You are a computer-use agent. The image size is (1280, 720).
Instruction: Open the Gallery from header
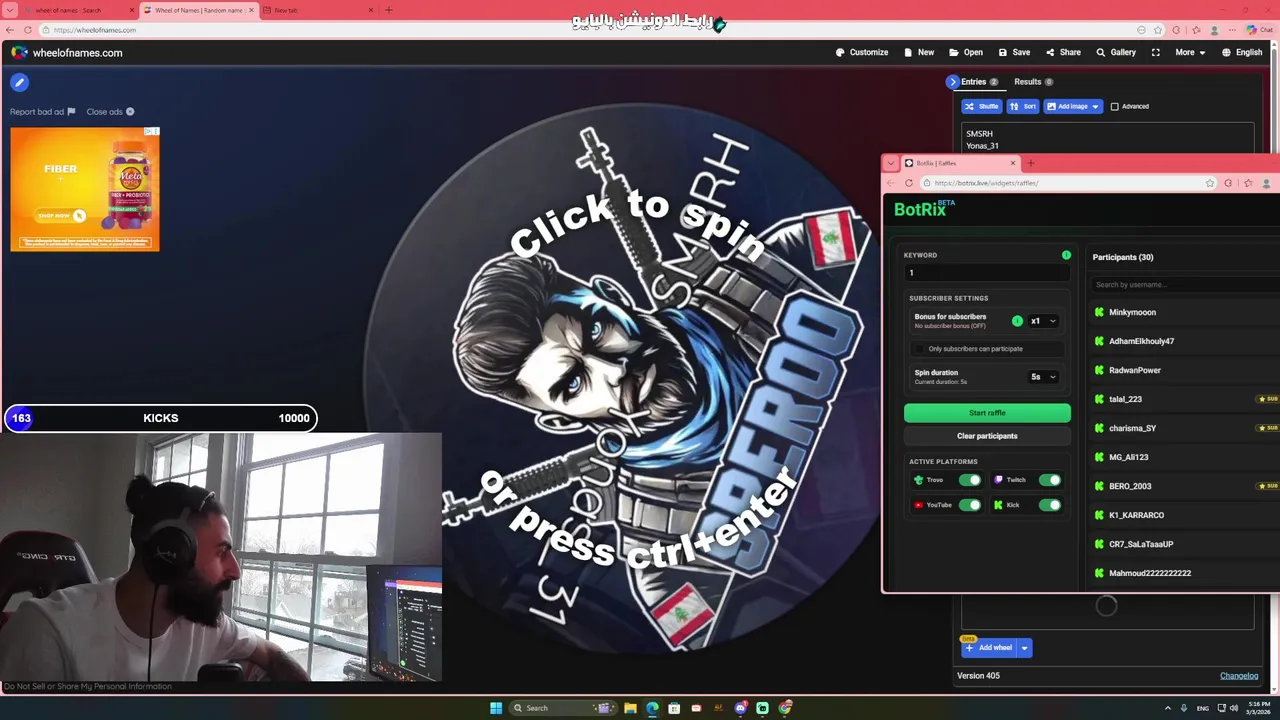tap(1116, 52)
